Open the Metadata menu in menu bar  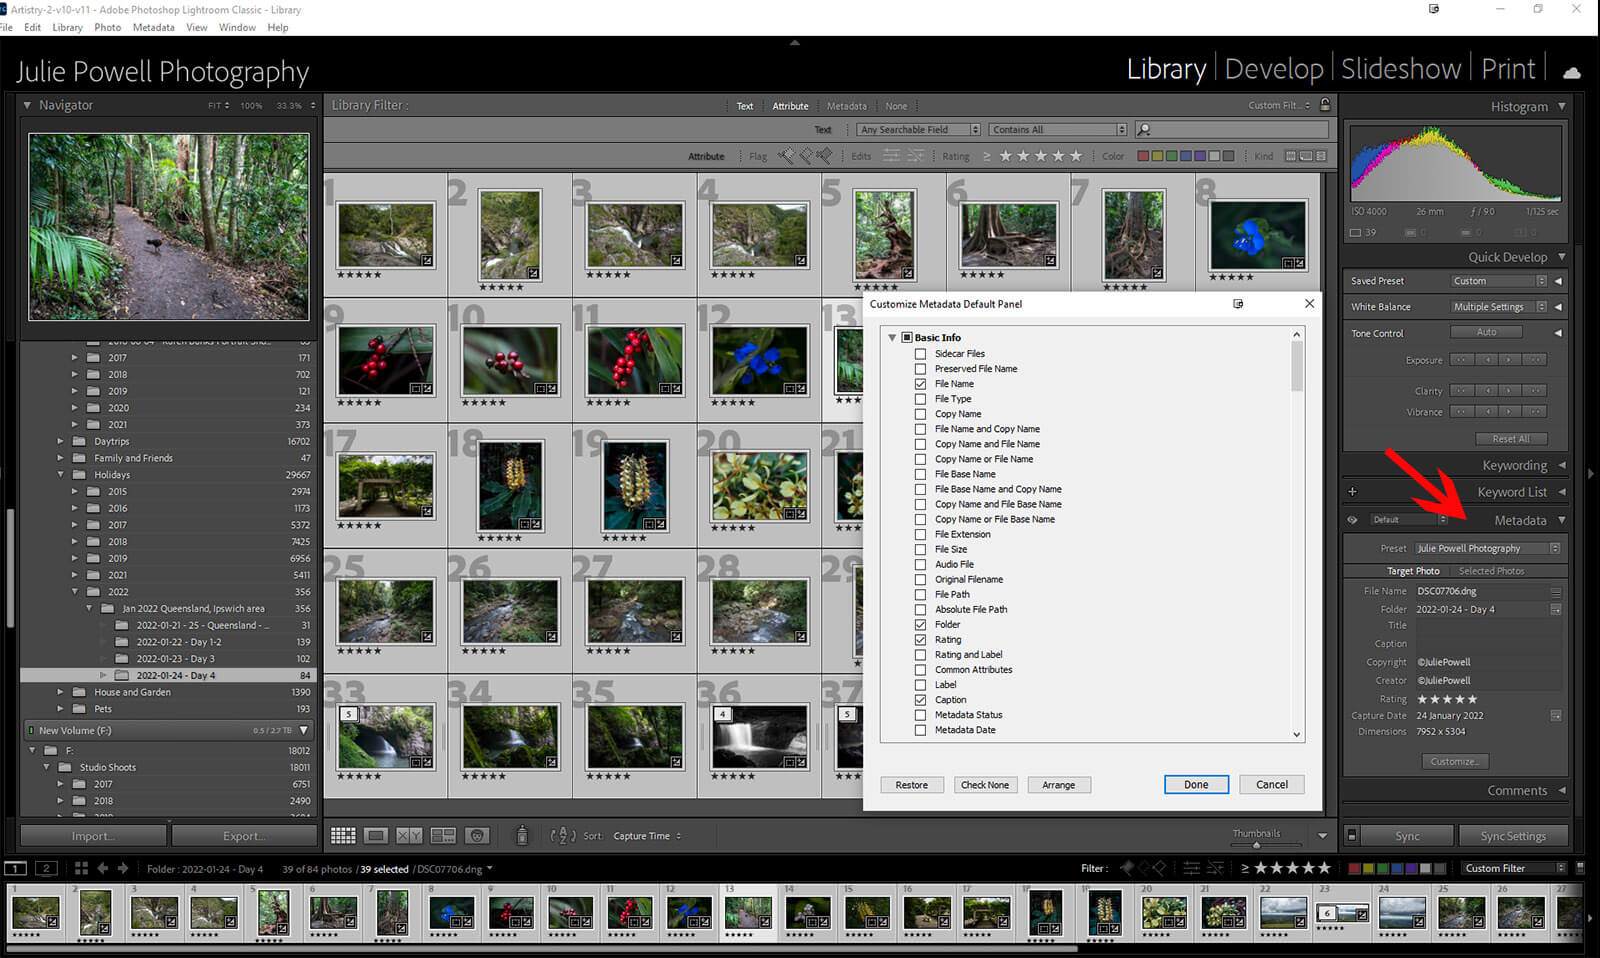click(153, 27)
